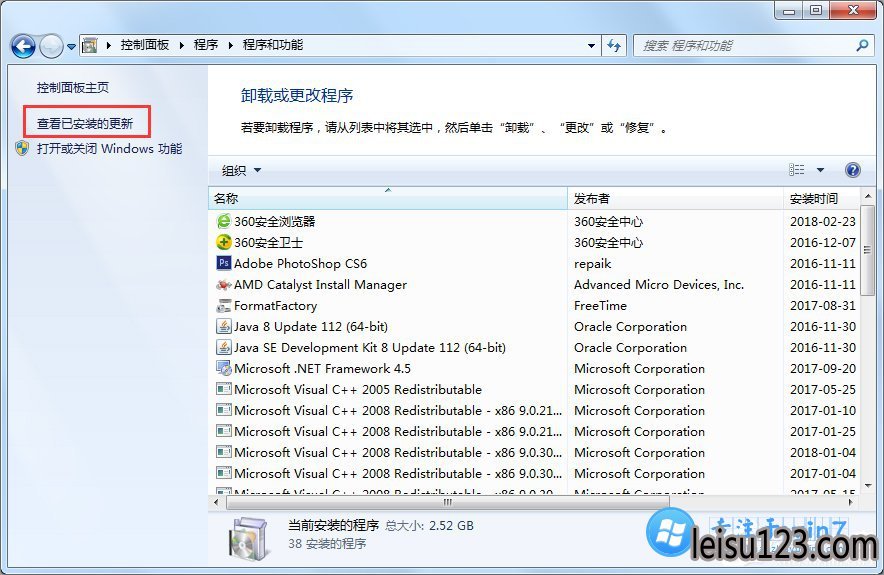Expand arrow after 程序 breadcrumb
This screenshot has height=575, width=884.
231,46
